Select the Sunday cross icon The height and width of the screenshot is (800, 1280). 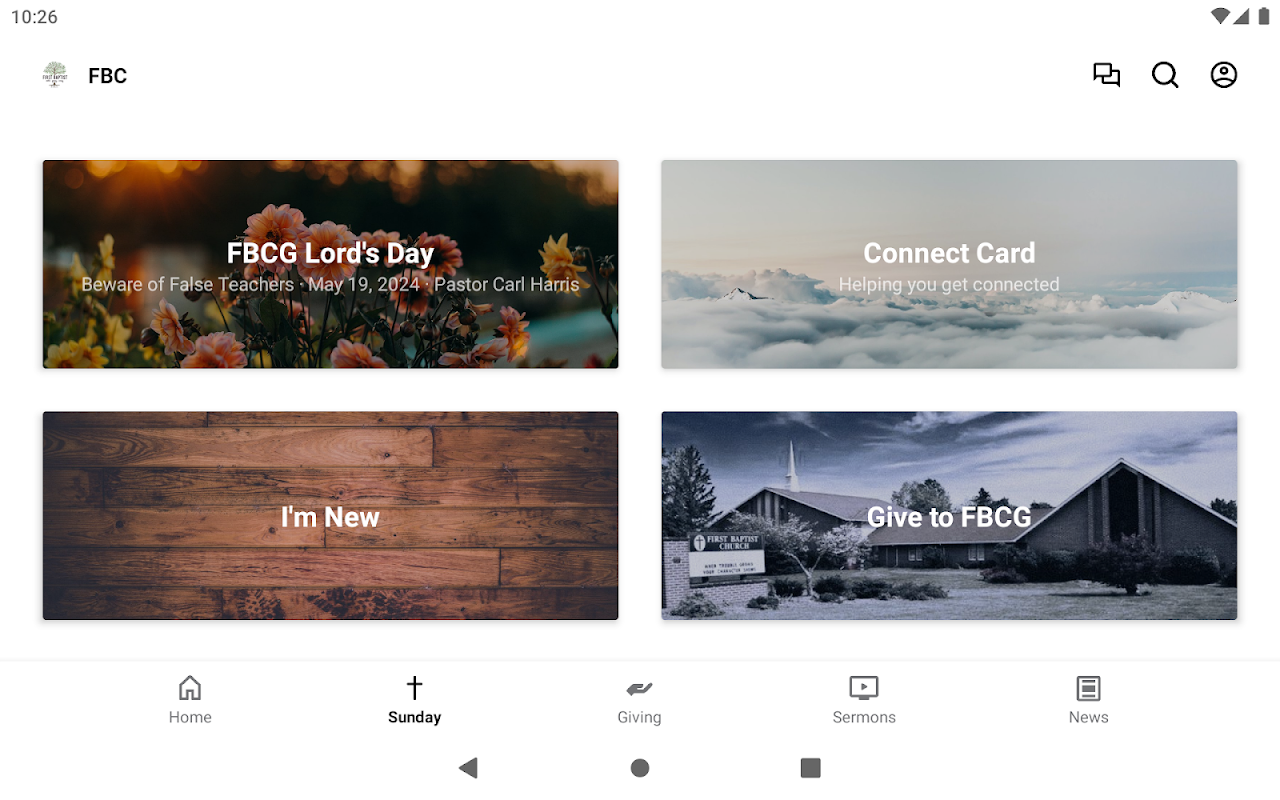click(414, 688)
